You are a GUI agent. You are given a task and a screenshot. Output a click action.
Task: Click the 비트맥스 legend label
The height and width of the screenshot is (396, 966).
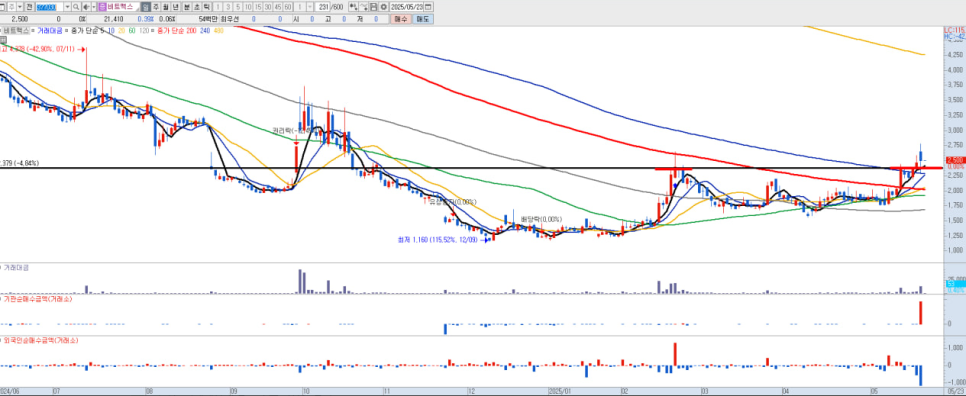click(x=17, y=30)
